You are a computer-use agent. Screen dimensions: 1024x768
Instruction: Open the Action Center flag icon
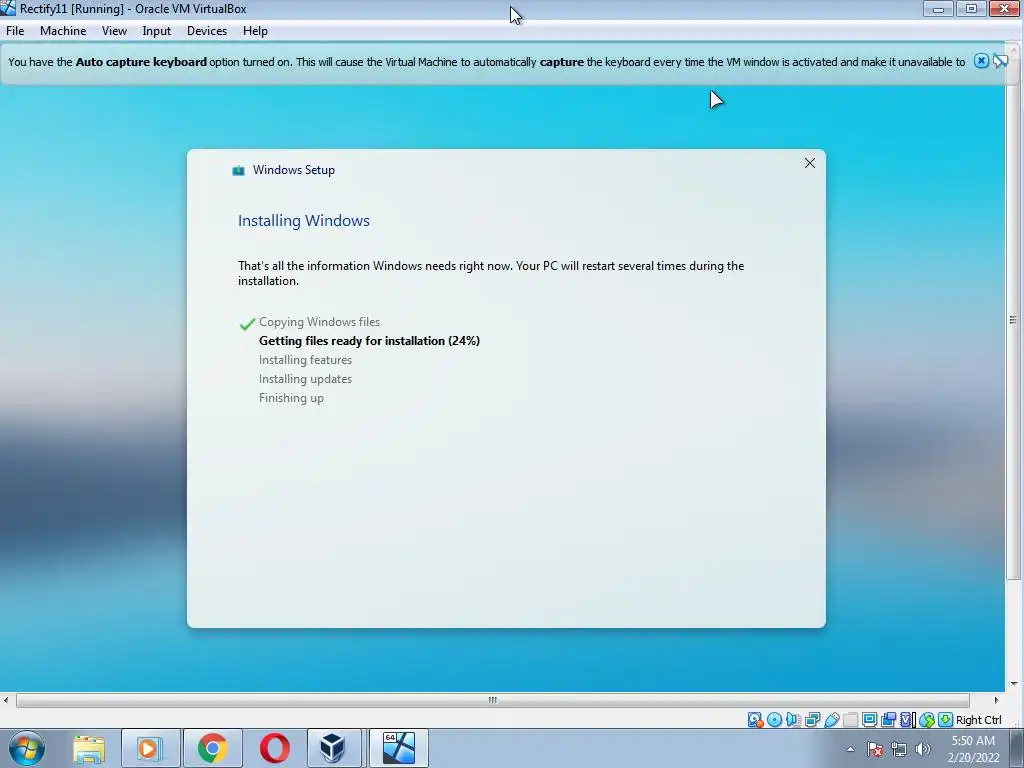875,749
